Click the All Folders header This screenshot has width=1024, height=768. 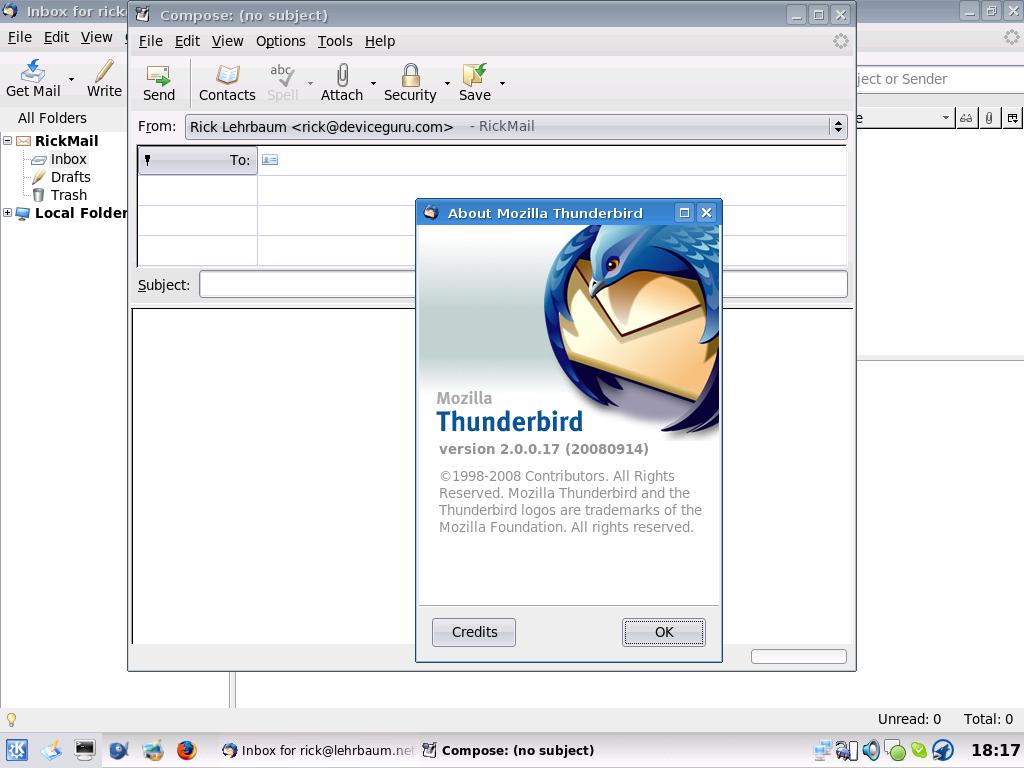click(x=52, y=118)
